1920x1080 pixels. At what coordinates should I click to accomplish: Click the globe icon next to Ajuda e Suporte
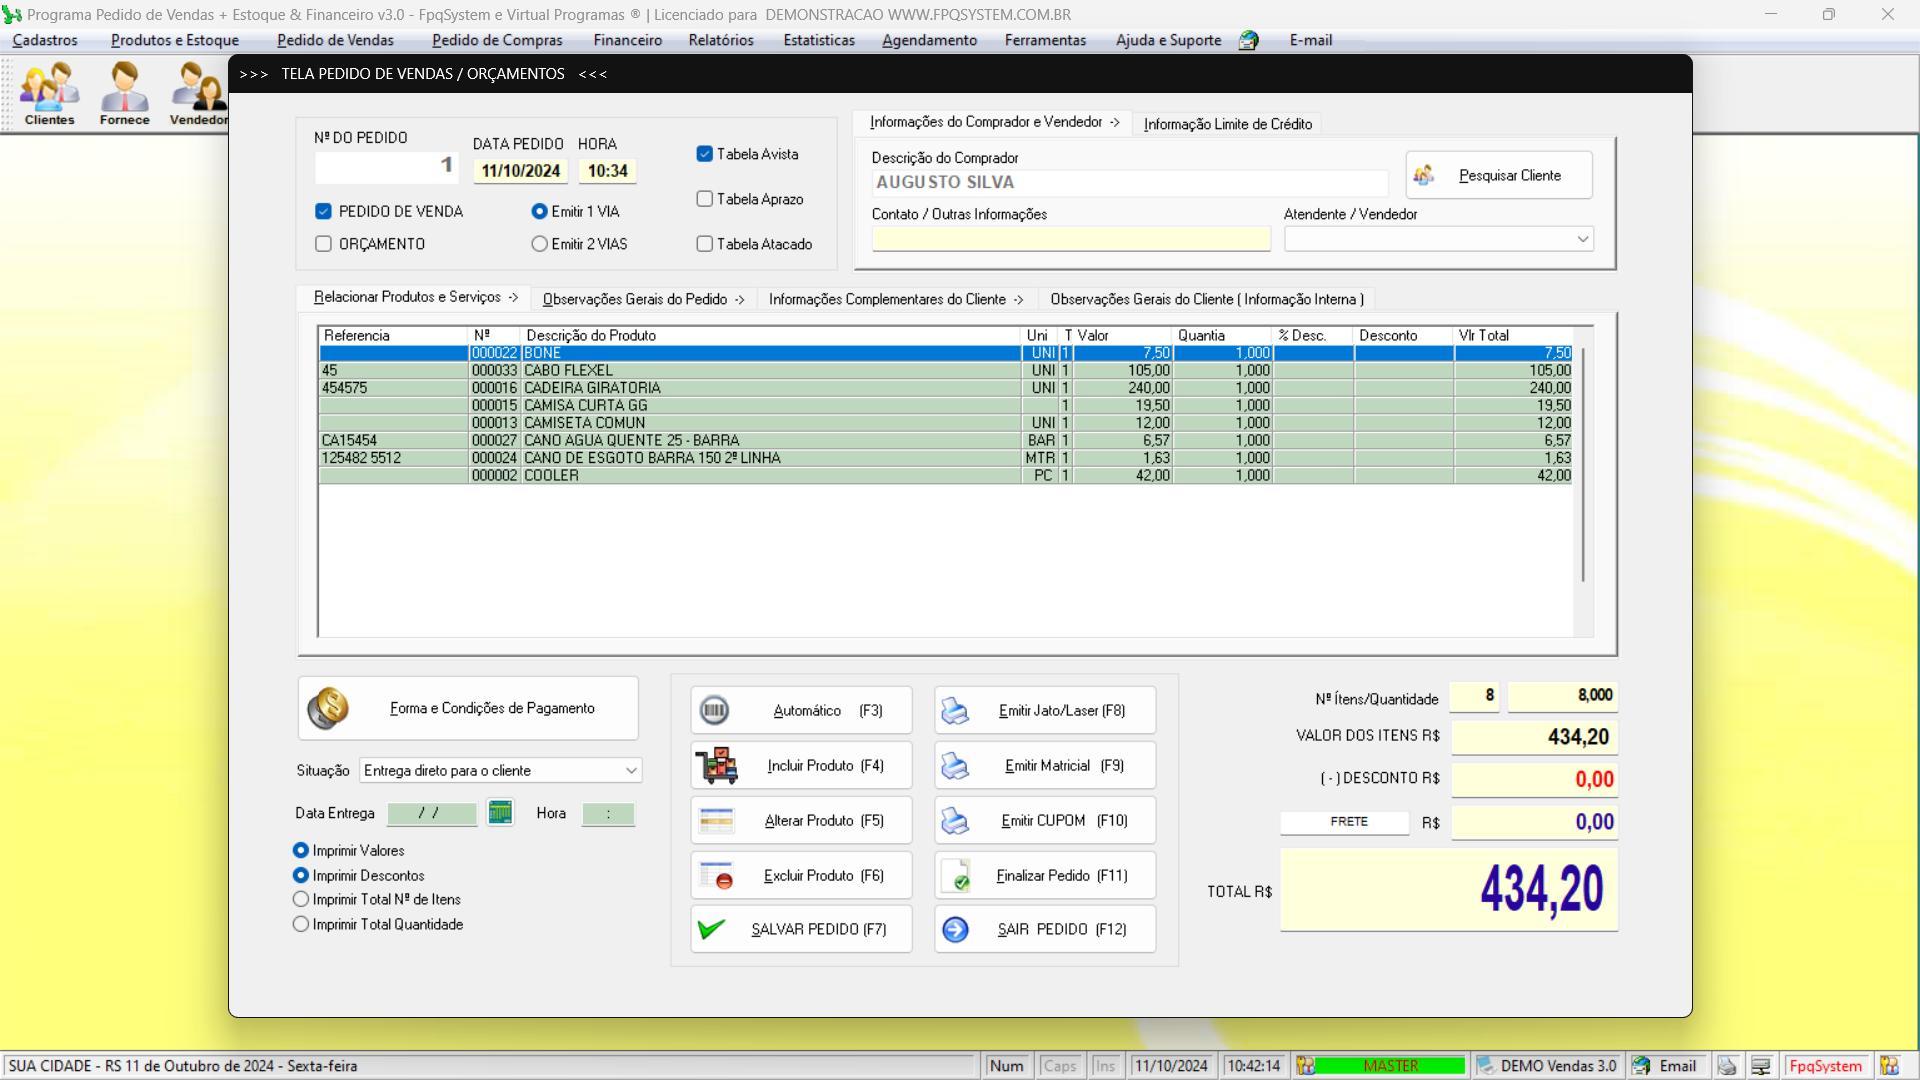point(1248,41)
